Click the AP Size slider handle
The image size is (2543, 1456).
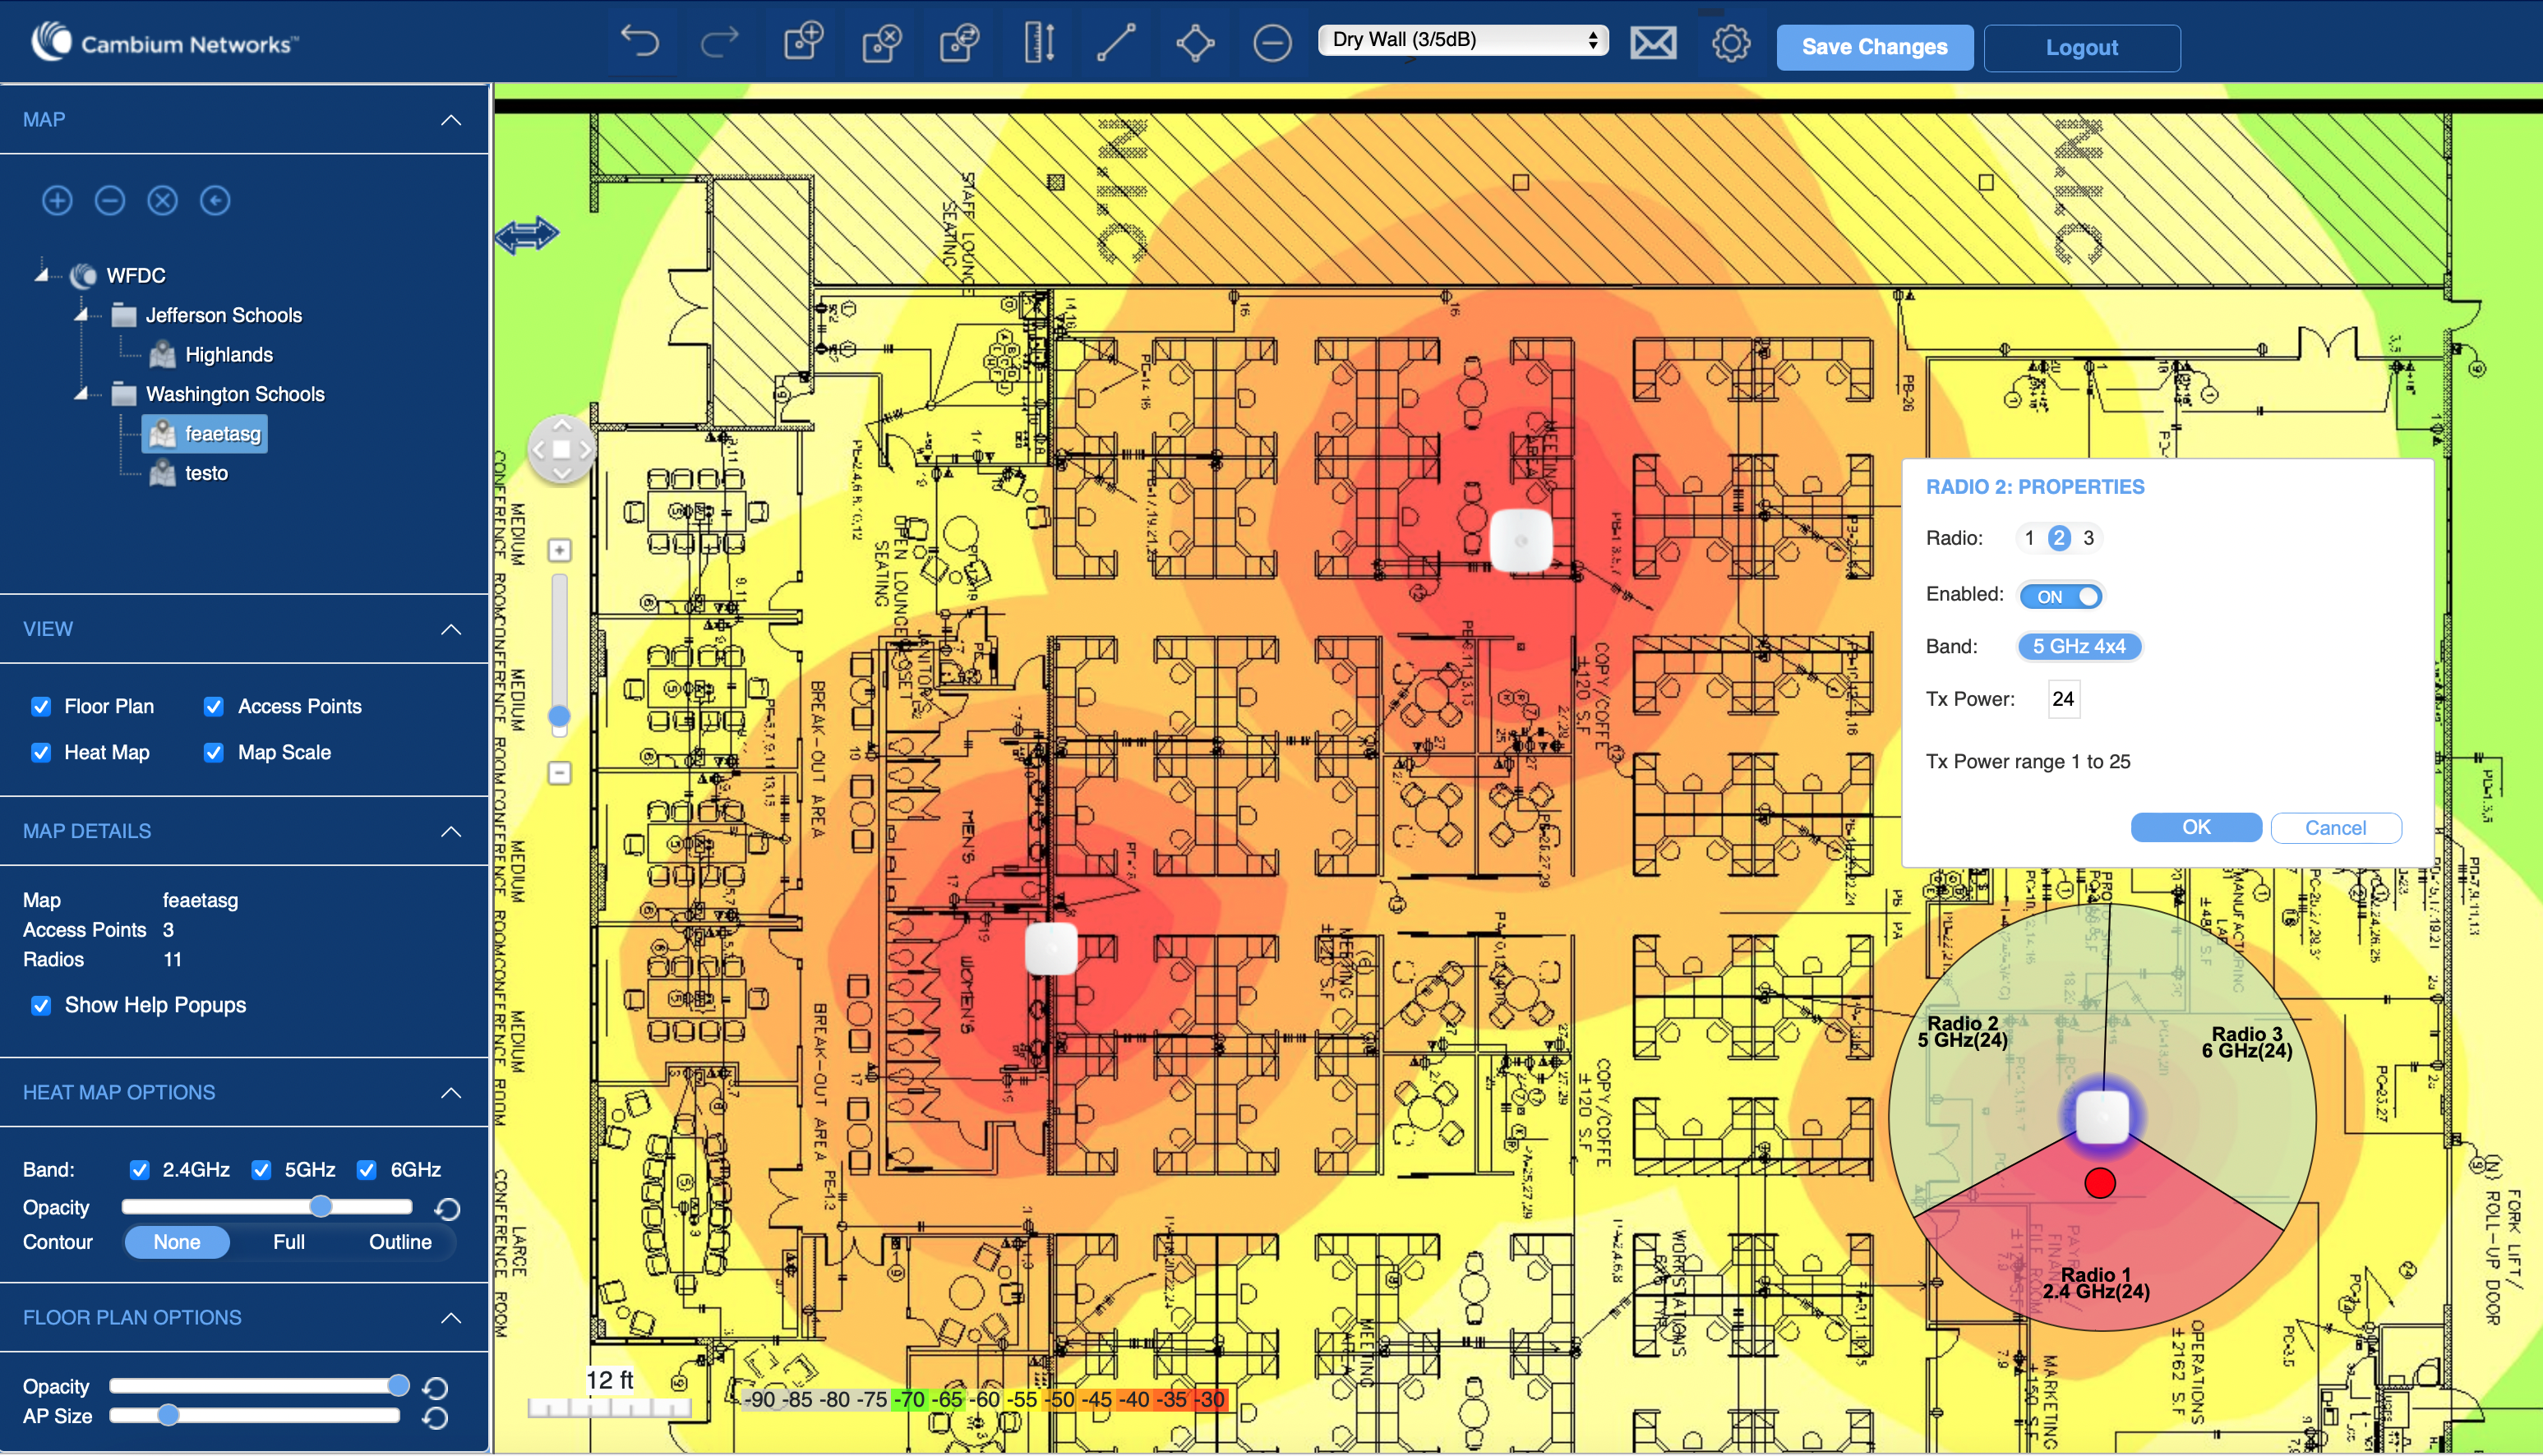(168, 1415)
